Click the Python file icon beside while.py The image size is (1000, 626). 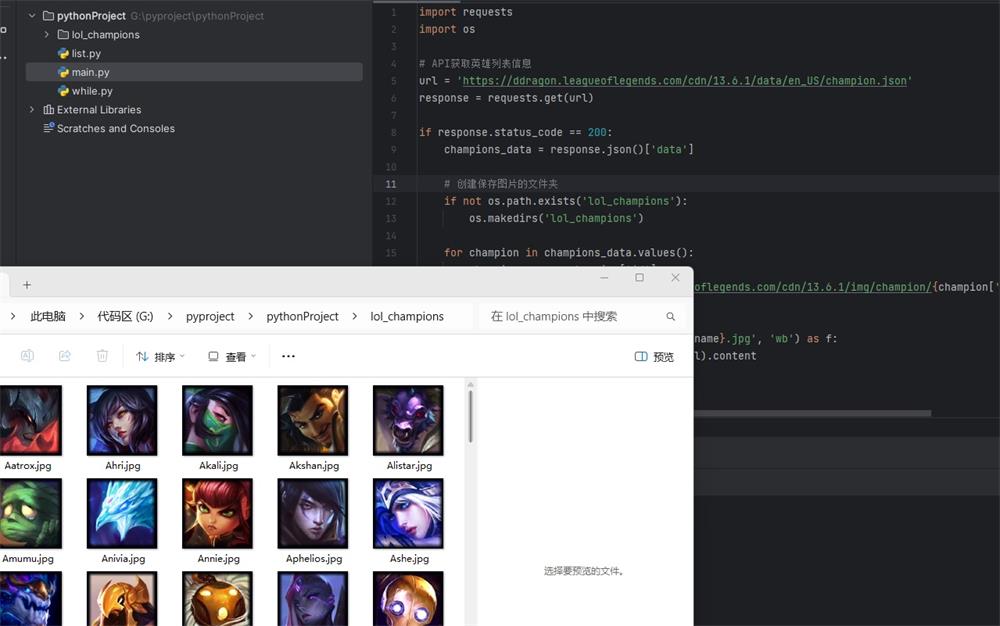tap(63, 91)
